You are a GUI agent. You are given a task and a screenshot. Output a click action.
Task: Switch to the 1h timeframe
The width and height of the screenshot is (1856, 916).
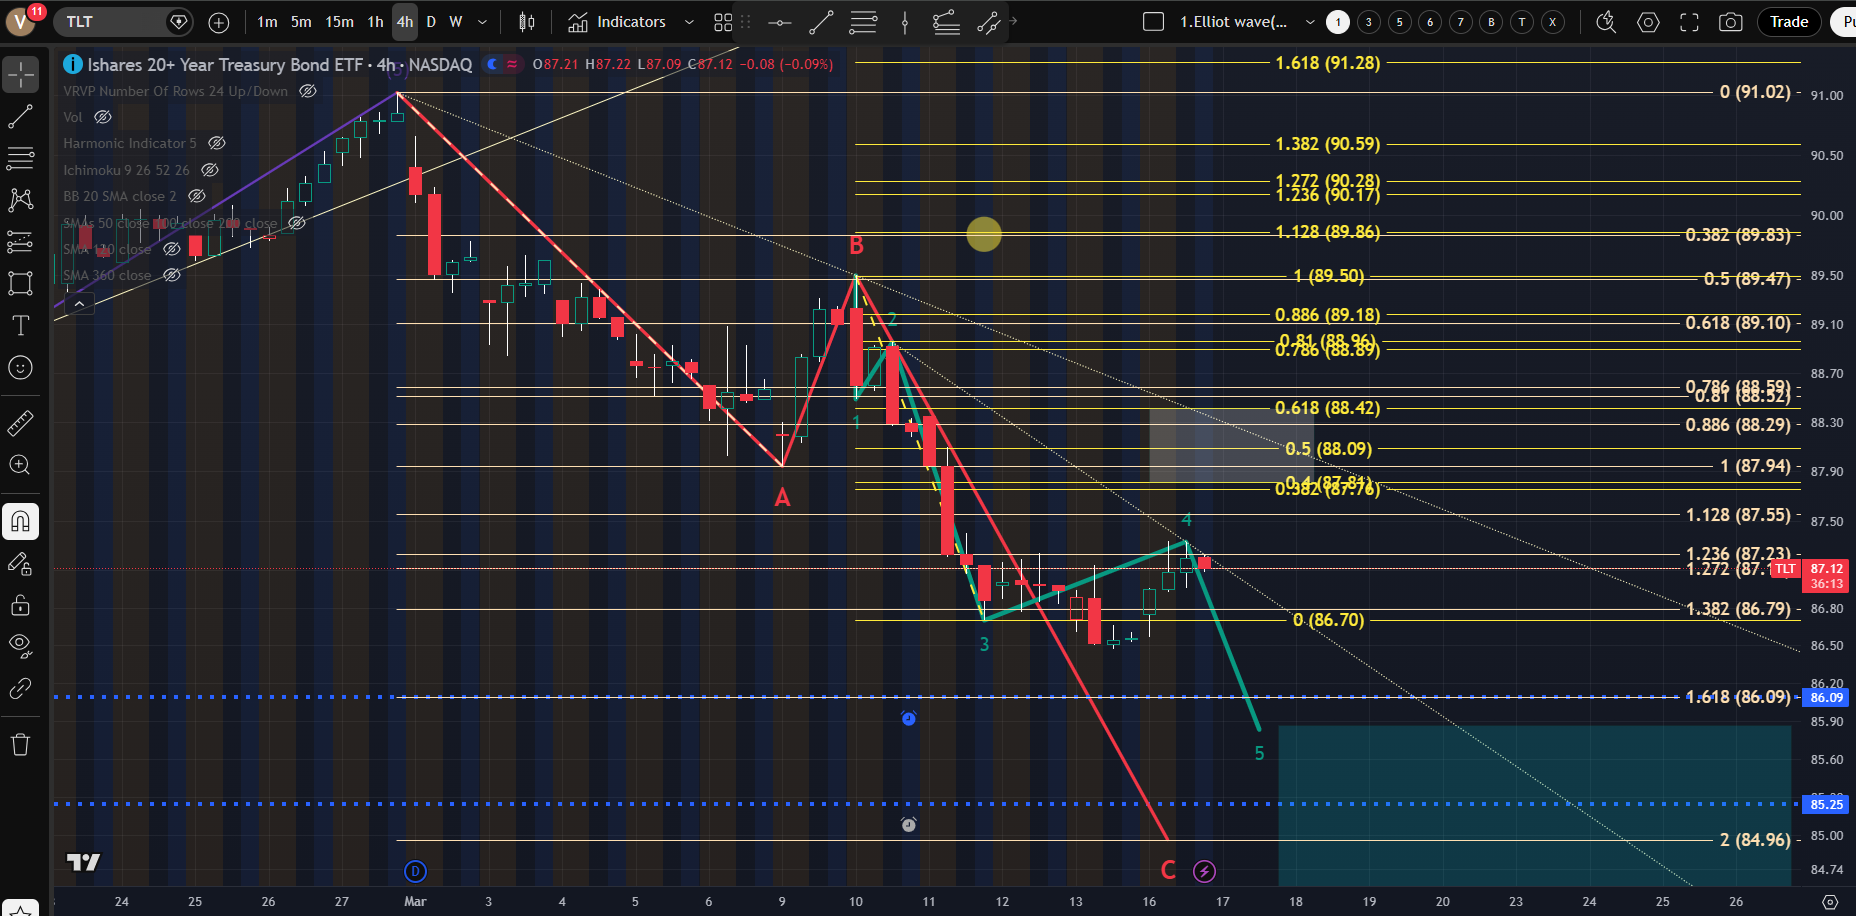coord(375,22)
